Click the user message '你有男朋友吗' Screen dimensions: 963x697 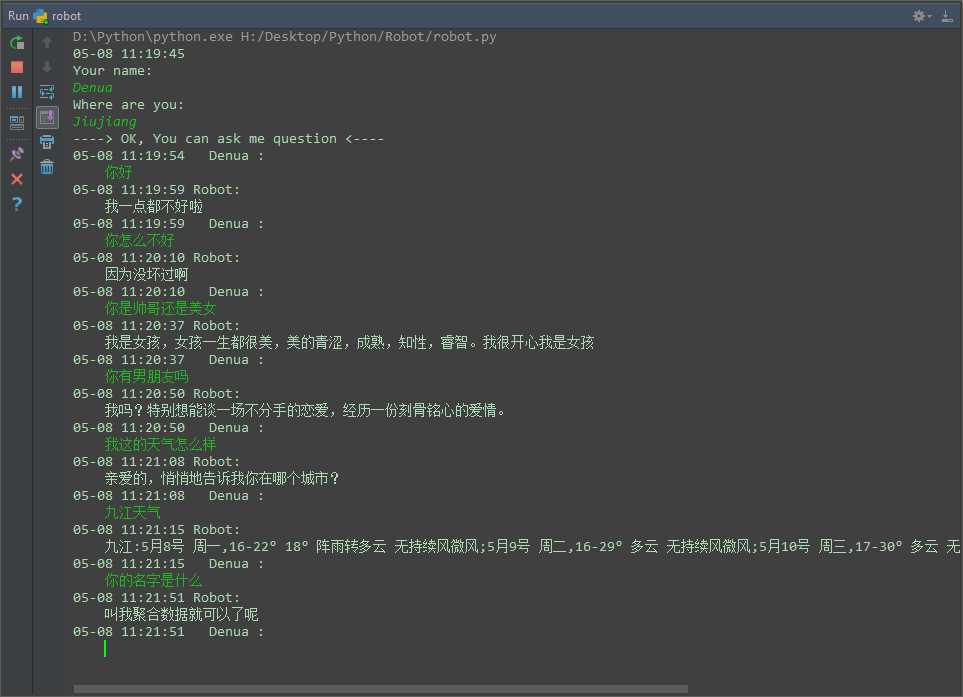click(146, 376)
